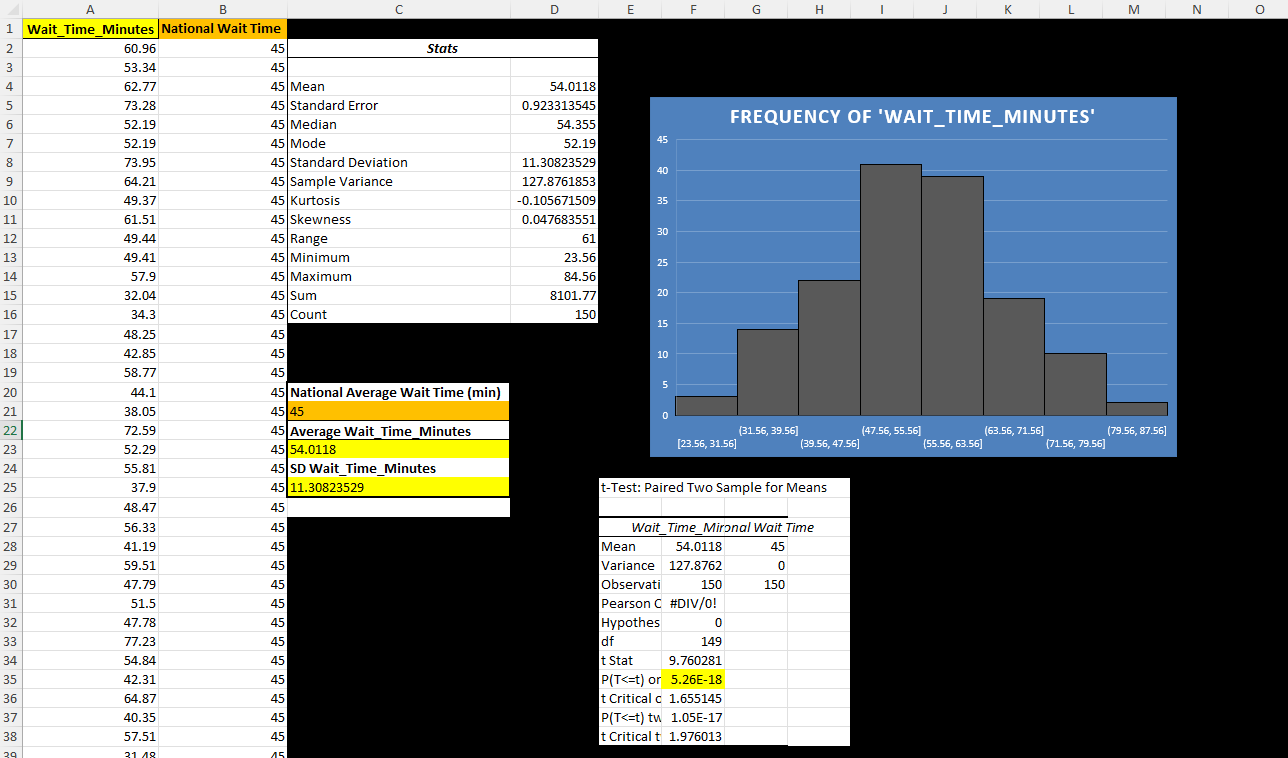Select the National Wait Time header cell
The height and width of the screenshot is (758, 1288).
[222, 28]
